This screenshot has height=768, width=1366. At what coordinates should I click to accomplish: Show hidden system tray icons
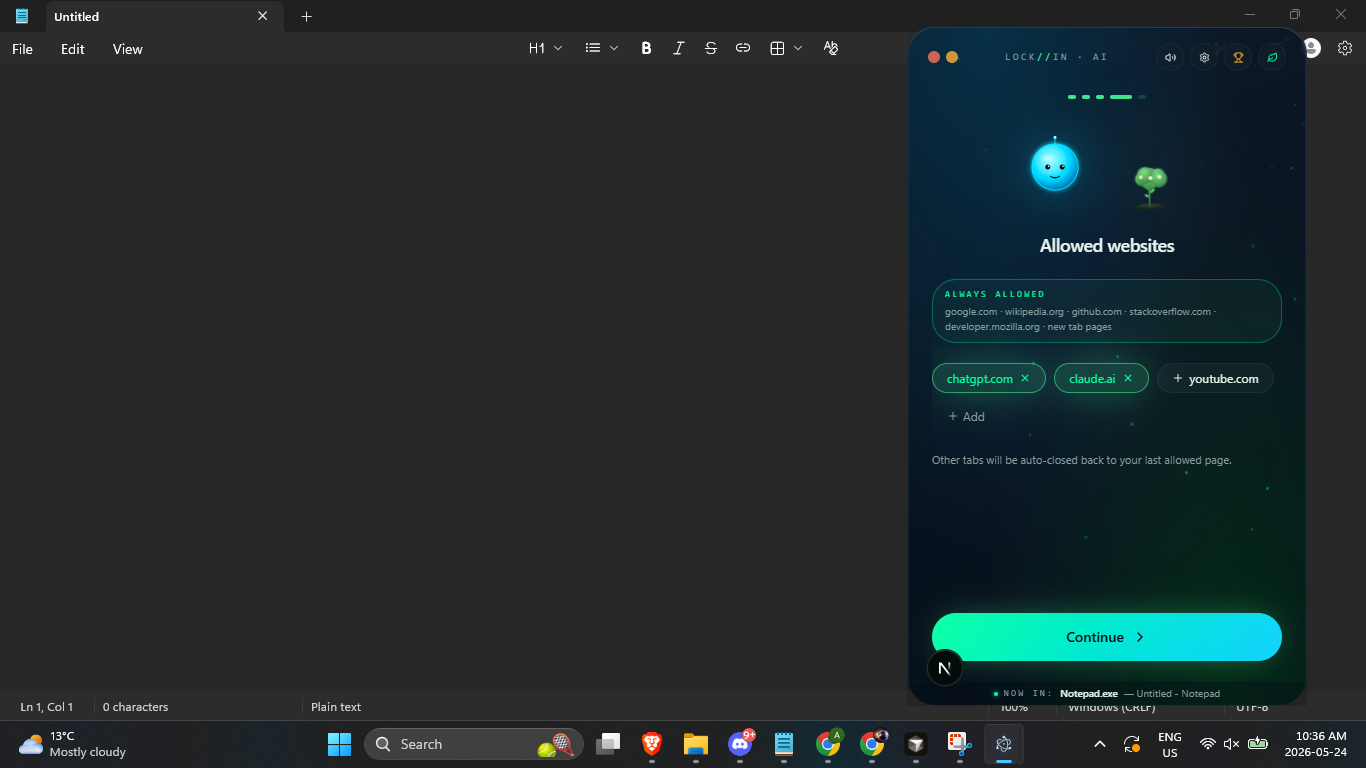[1100, 744]
